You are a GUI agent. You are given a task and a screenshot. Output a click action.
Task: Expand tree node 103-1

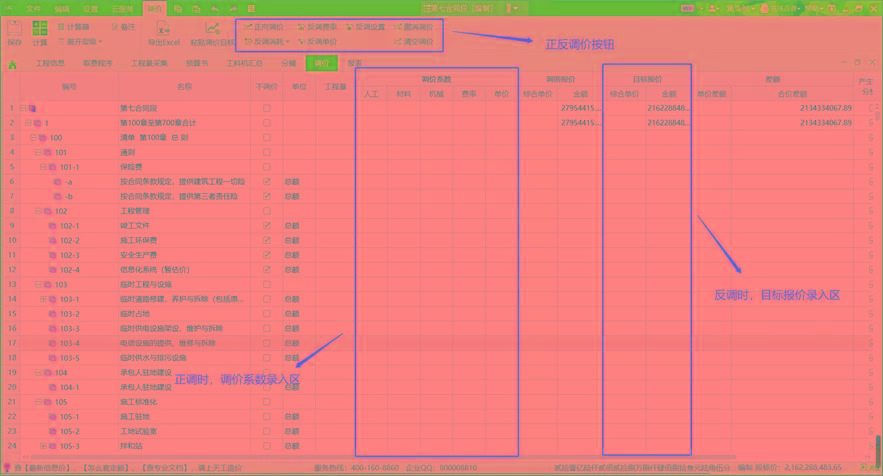[43, 299]
